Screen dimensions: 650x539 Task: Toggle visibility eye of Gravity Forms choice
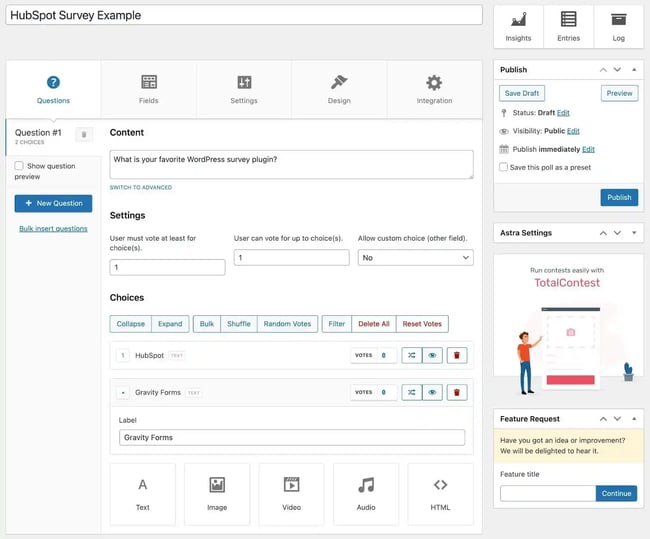[432, 392]
